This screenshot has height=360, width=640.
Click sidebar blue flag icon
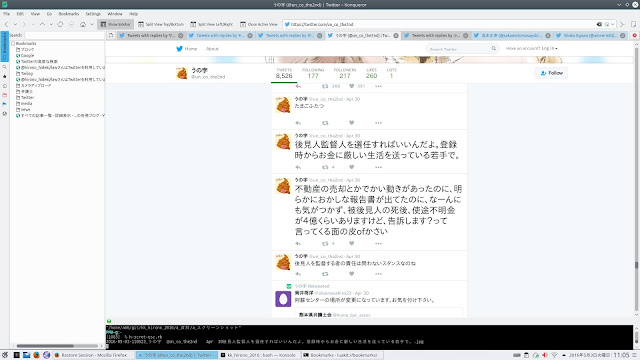tap(4, 104)
